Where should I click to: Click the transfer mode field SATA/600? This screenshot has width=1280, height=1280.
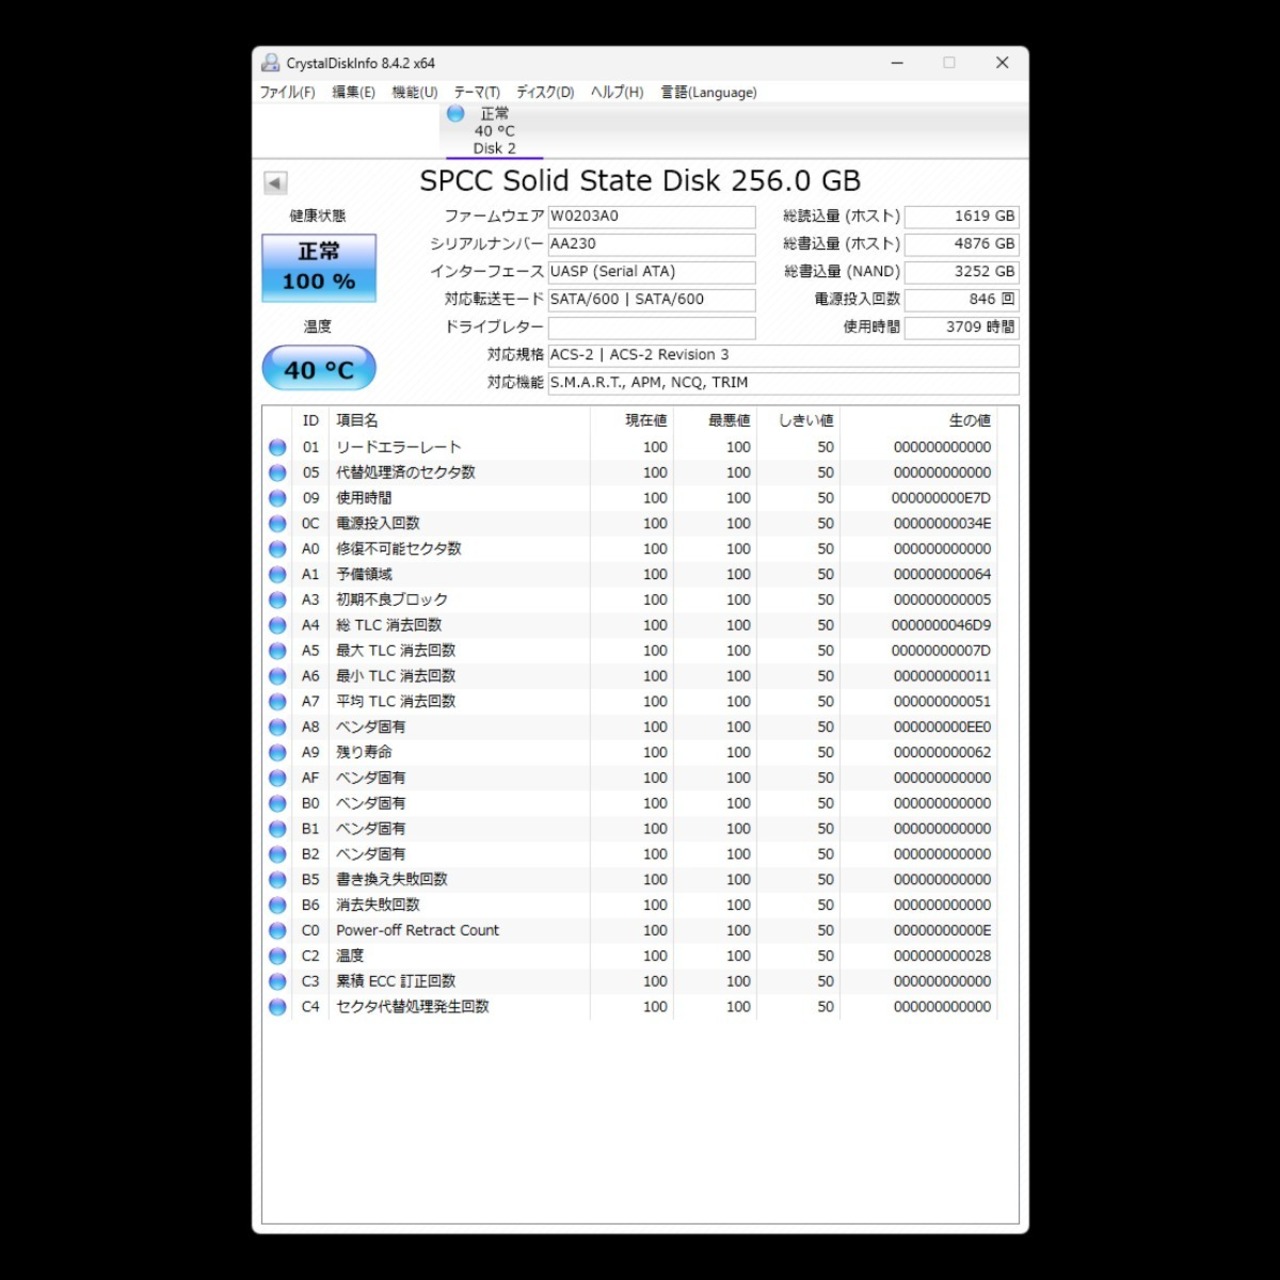click(x=651, y=299)
